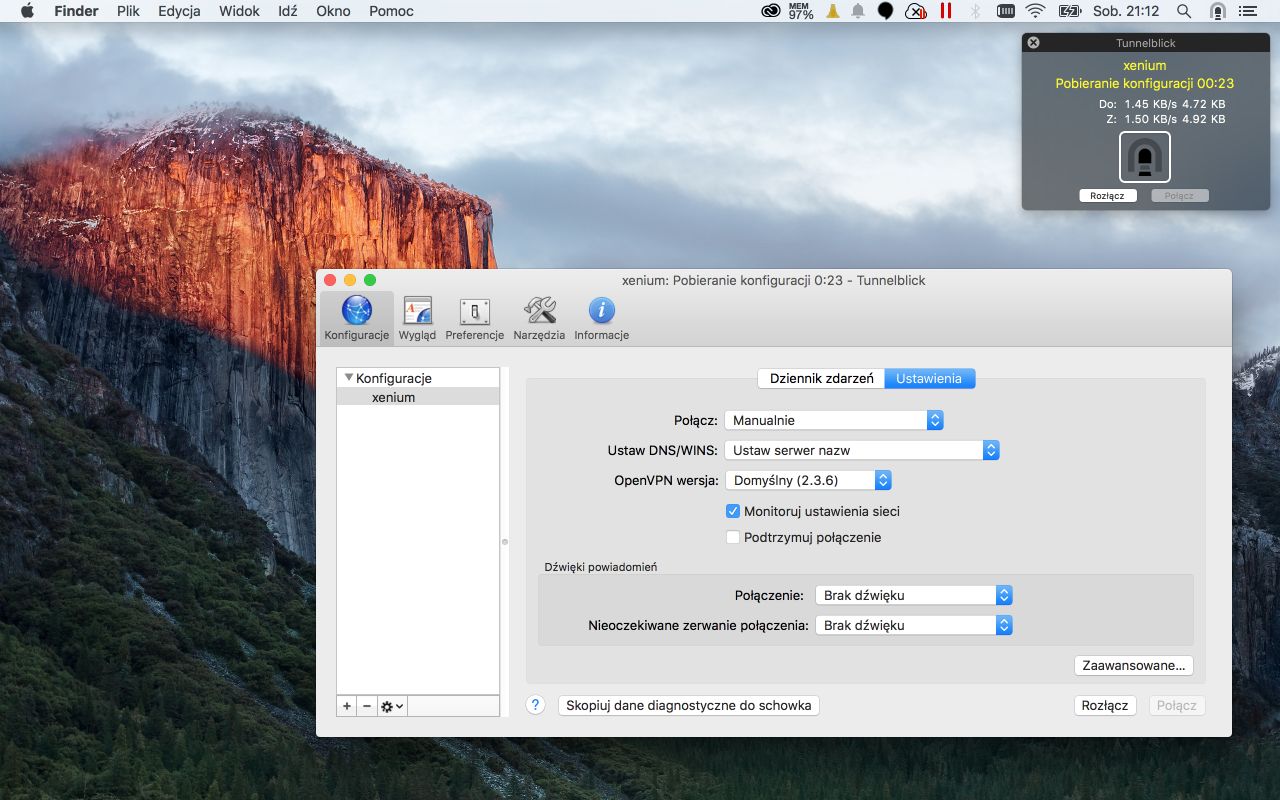1280x800 pixels.
Task: Enable Podtrzymuj połączenie checkbox
Action: click(733, 537)
